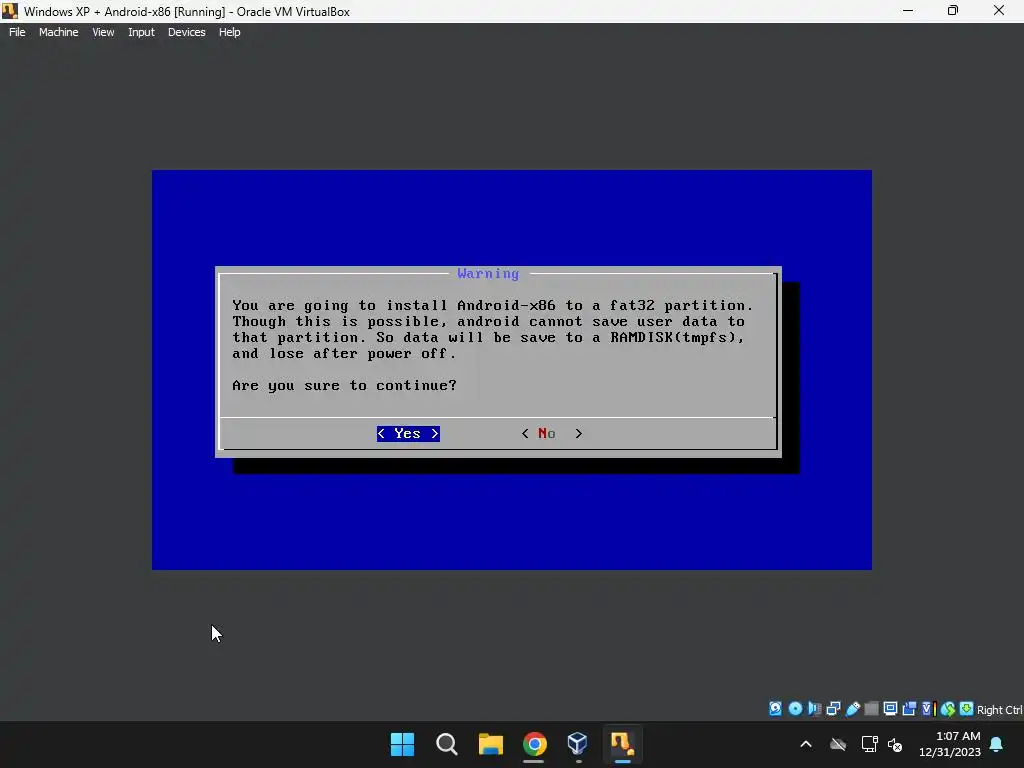The image size is (1024, 768).
Task: Open the Input menu
Action: click(x=141, y=32)
